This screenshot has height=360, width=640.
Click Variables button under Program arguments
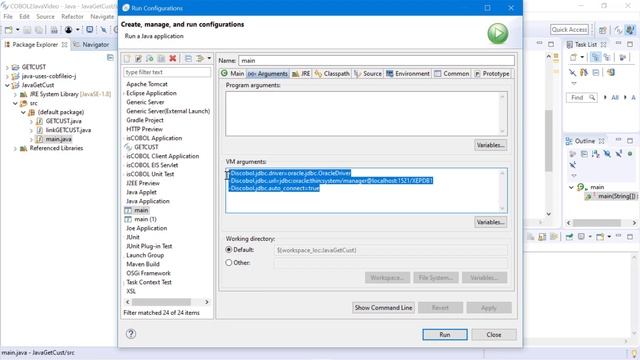click(x=491, y=145)
